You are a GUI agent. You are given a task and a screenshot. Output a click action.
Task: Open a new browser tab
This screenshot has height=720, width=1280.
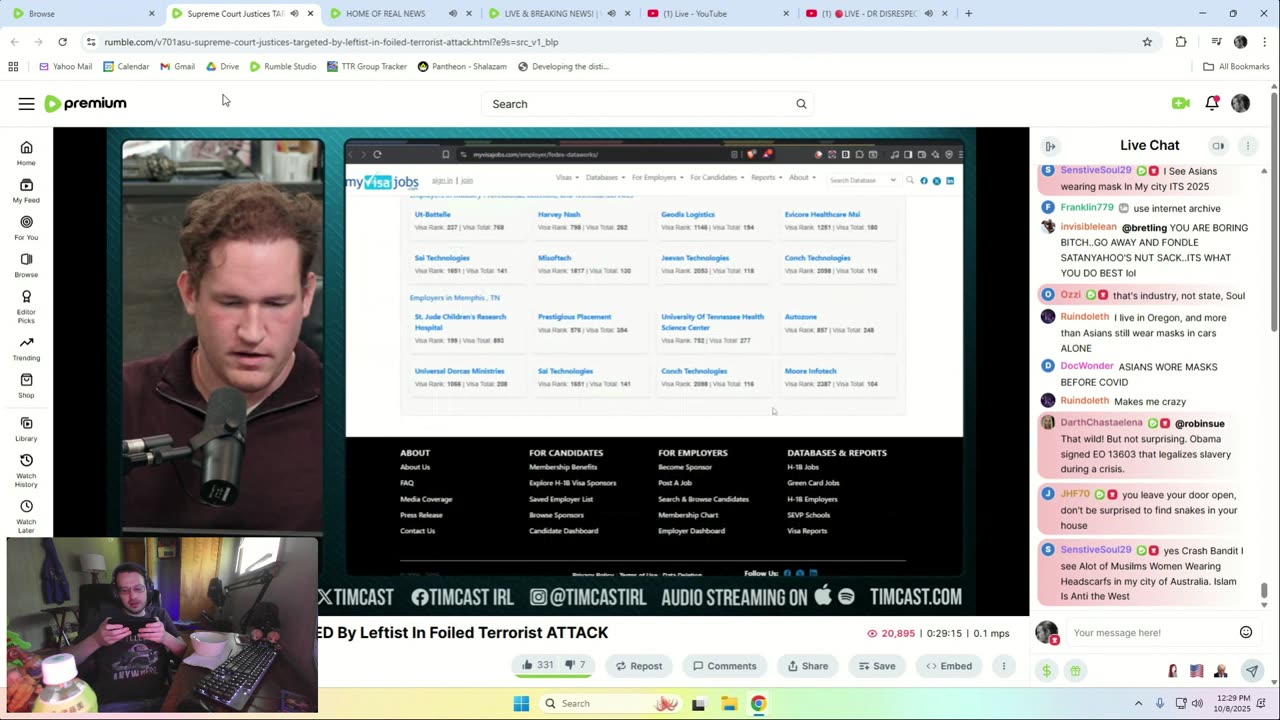[968, 14]
